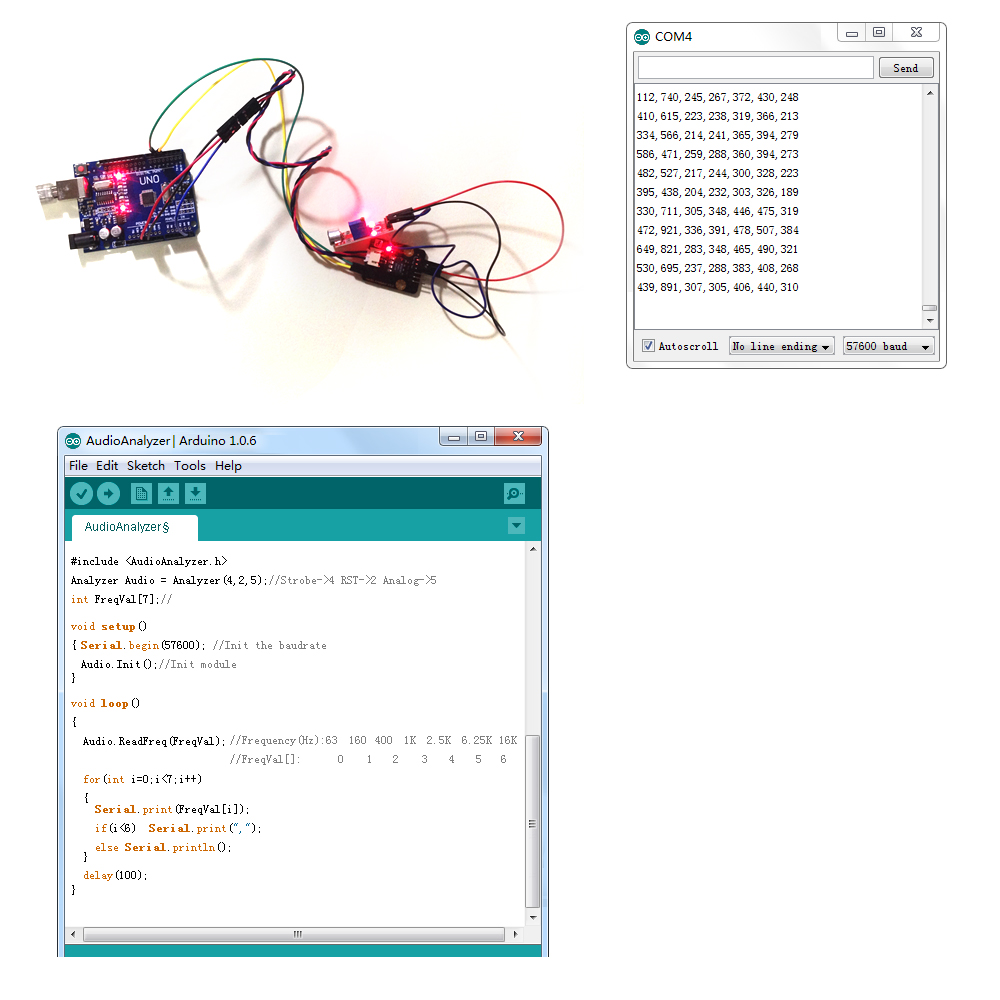1000x1000 pixels.
Task: Click the Verify checkmark icon
Action: pyautogui.click(x=82, y=494)
